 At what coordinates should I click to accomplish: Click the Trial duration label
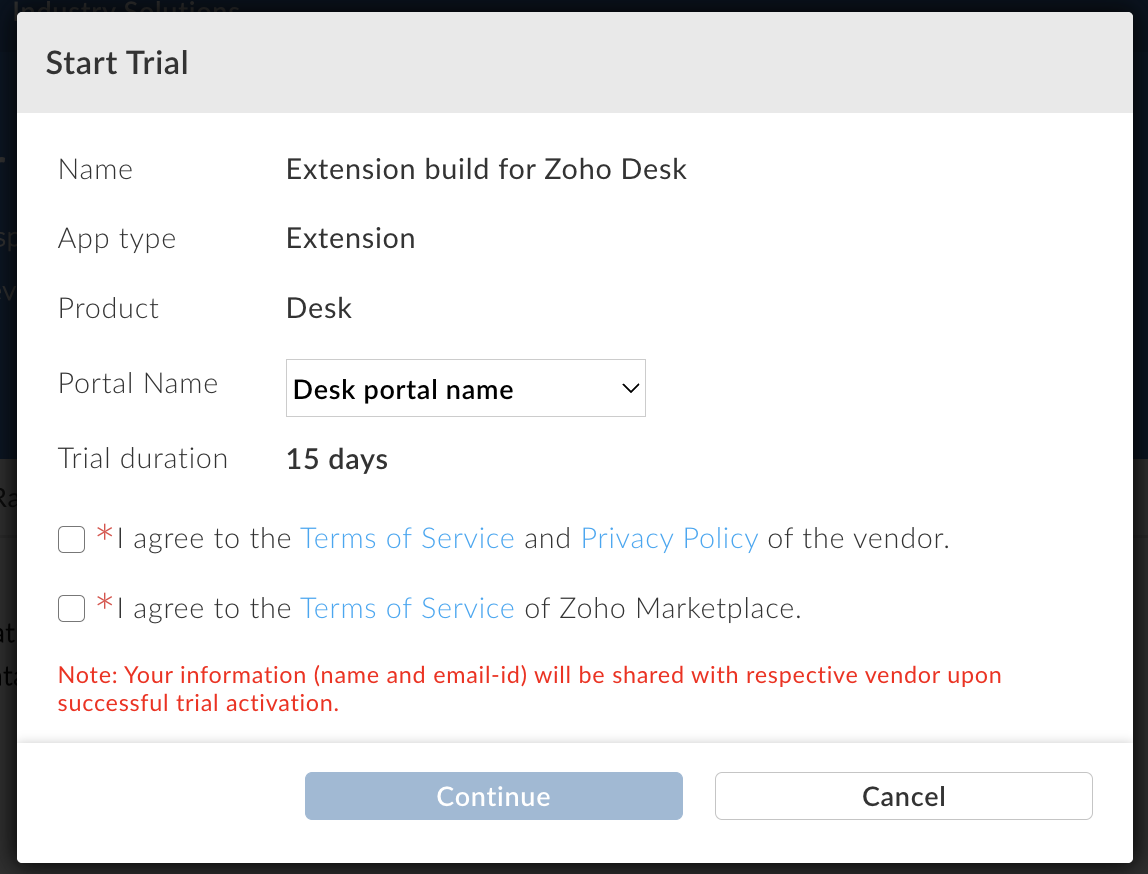click(143, 459)
